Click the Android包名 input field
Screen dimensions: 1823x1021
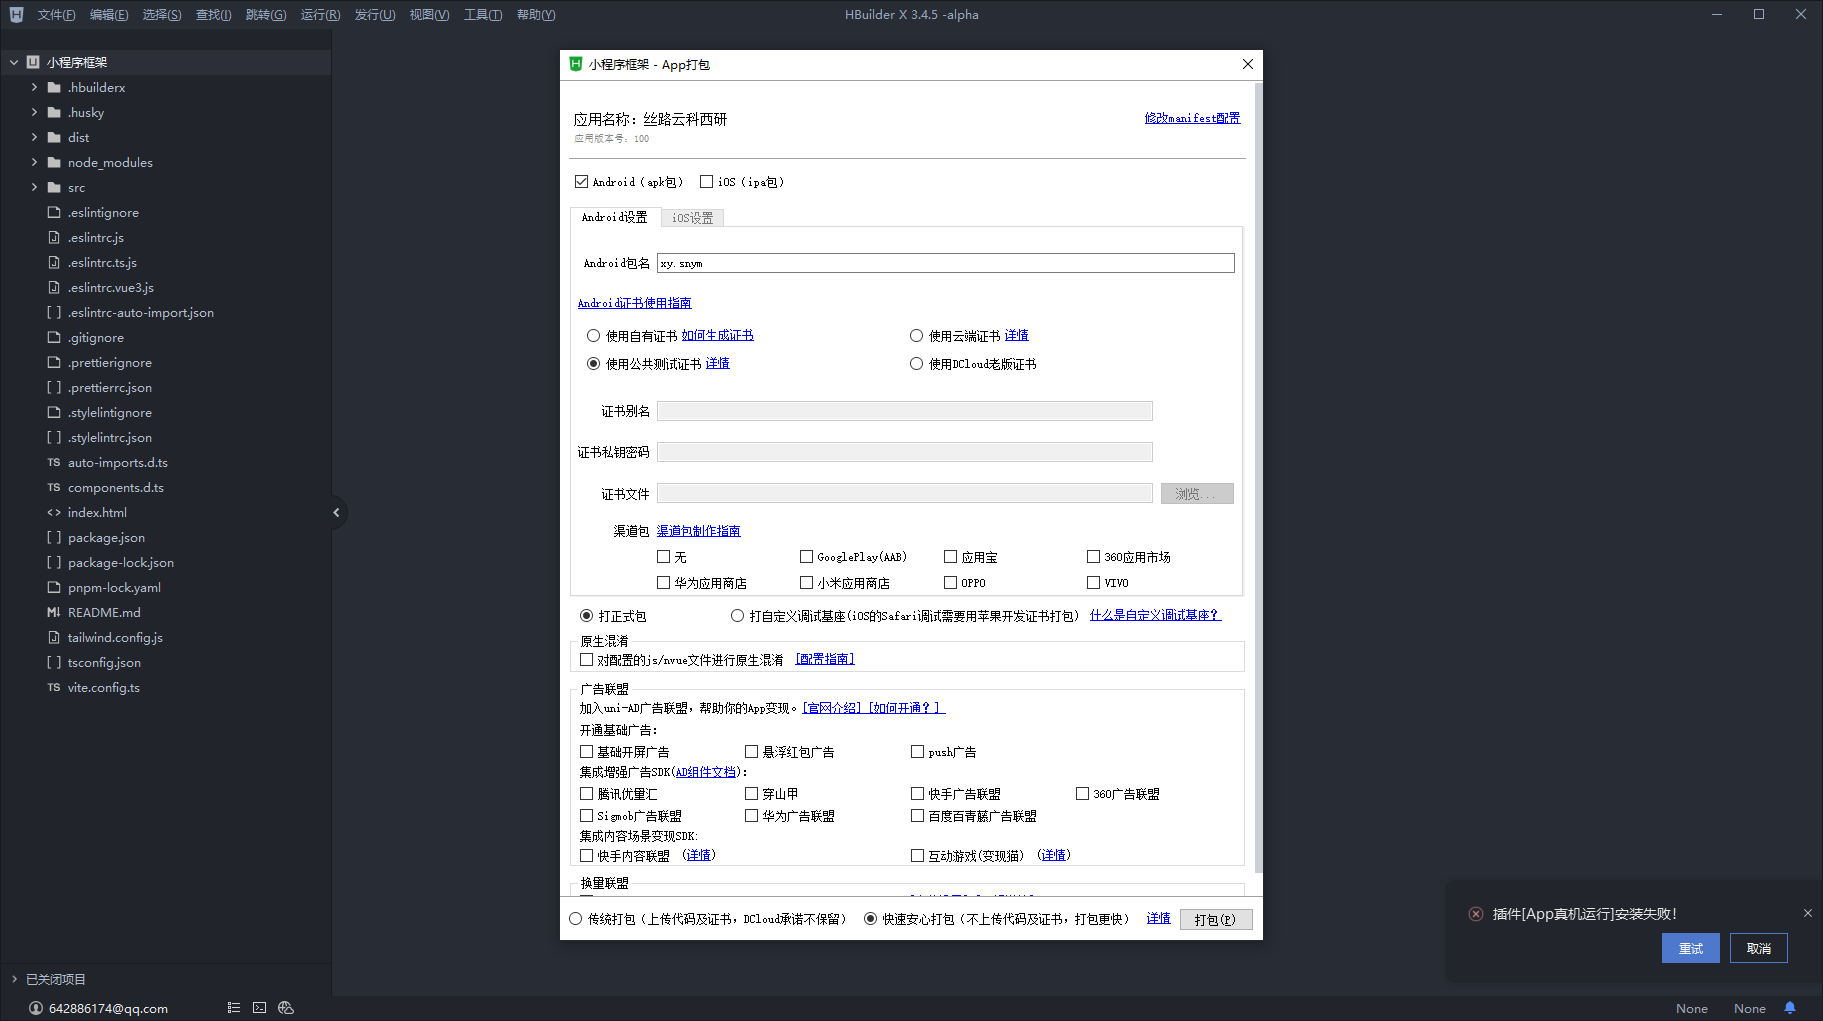(x=945, y=263)
